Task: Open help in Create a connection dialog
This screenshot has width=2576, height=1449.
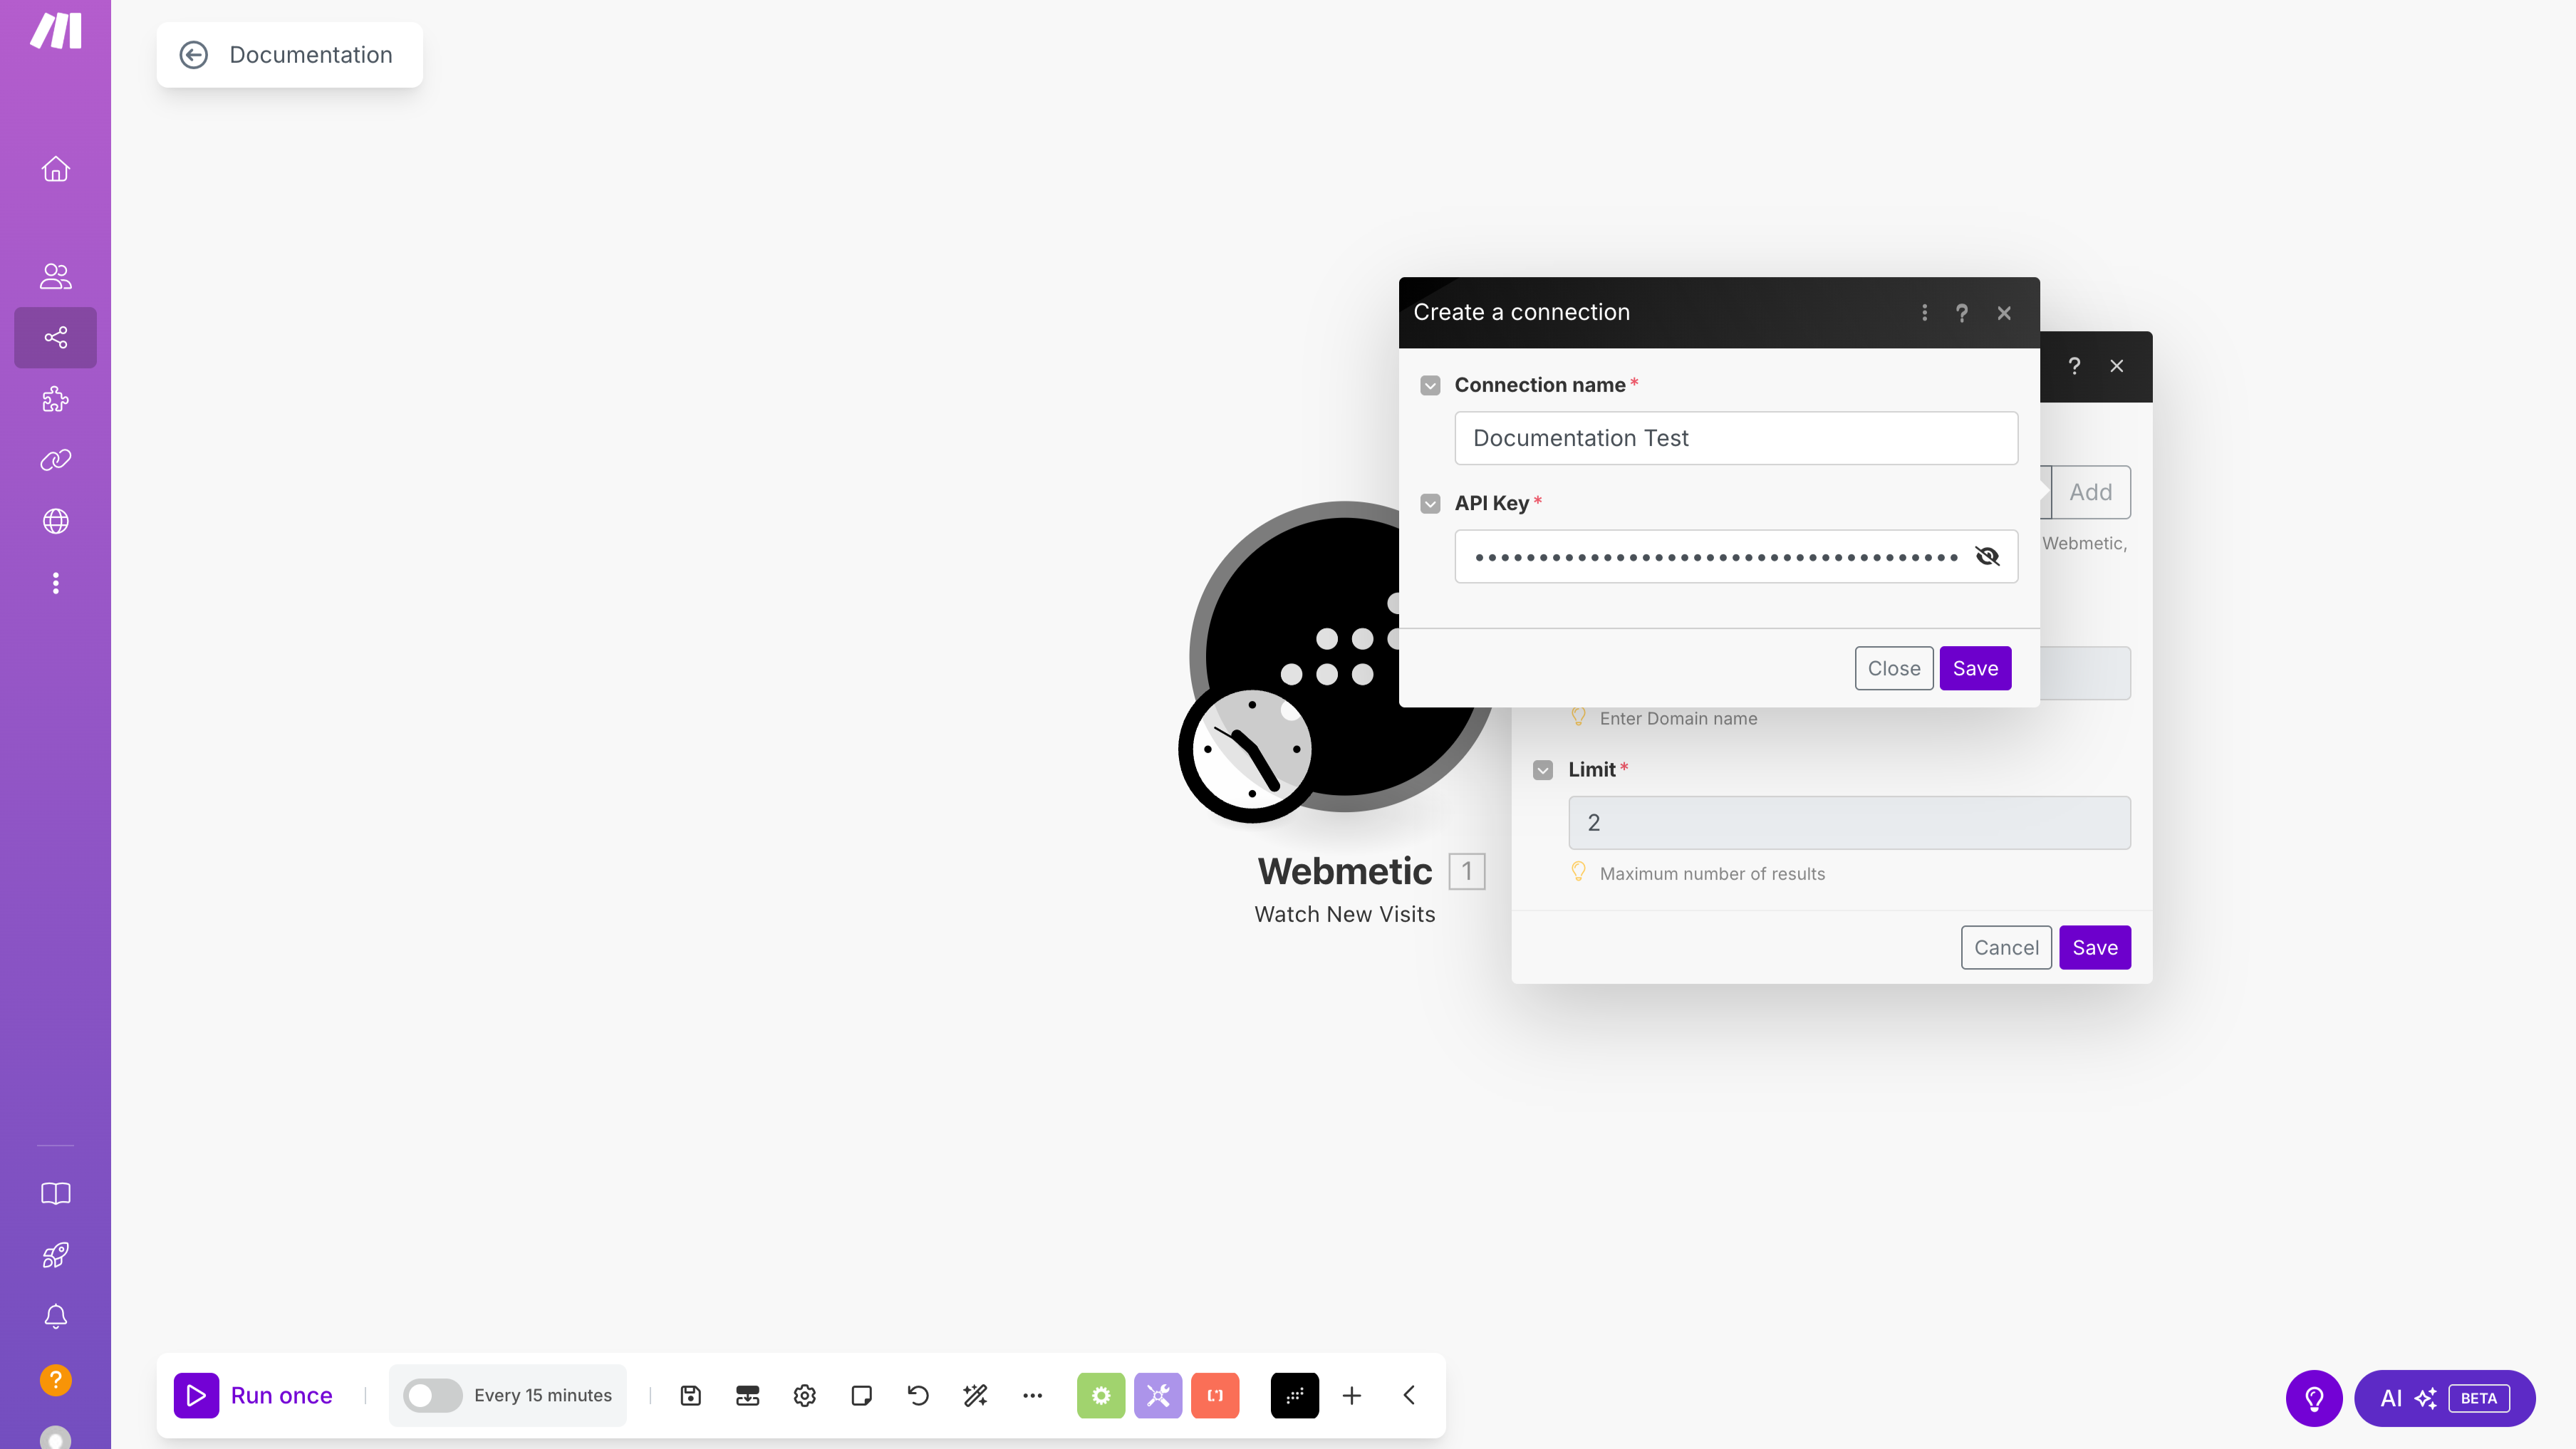Action: click(x=1962, y=313)
